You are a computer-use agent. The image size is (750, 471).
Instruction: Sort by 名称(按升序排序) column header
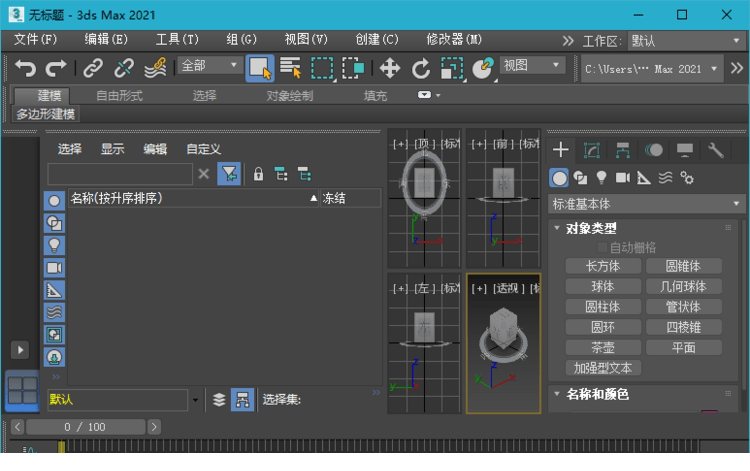tap(193, 198)
